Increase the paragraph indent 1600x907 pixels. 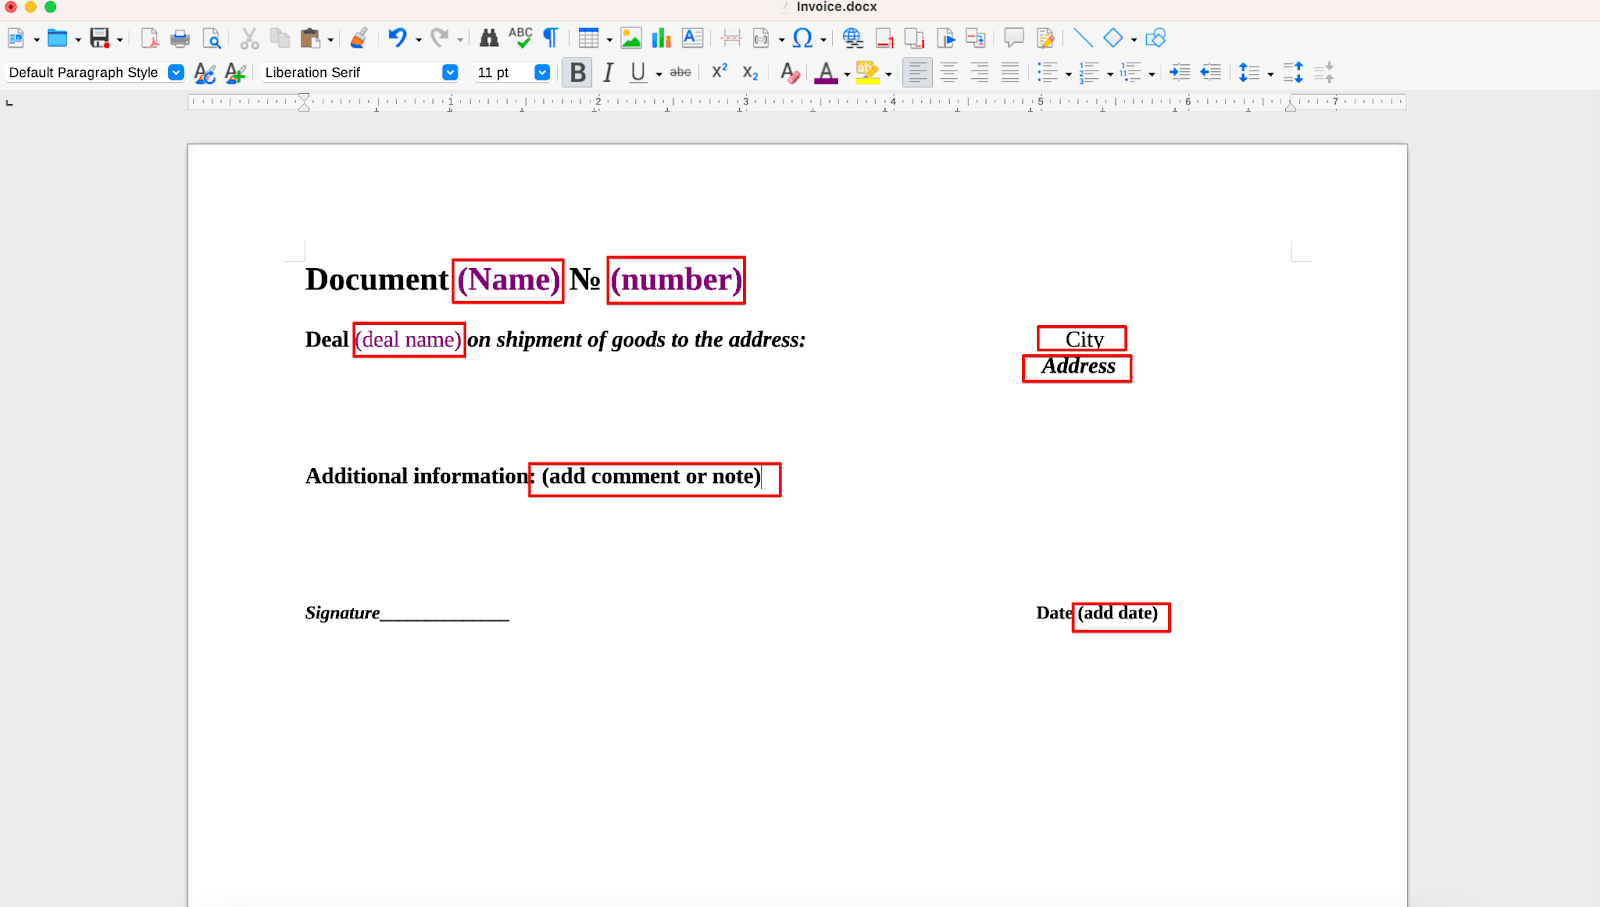pyautogui.click(x=1180, y=73)
